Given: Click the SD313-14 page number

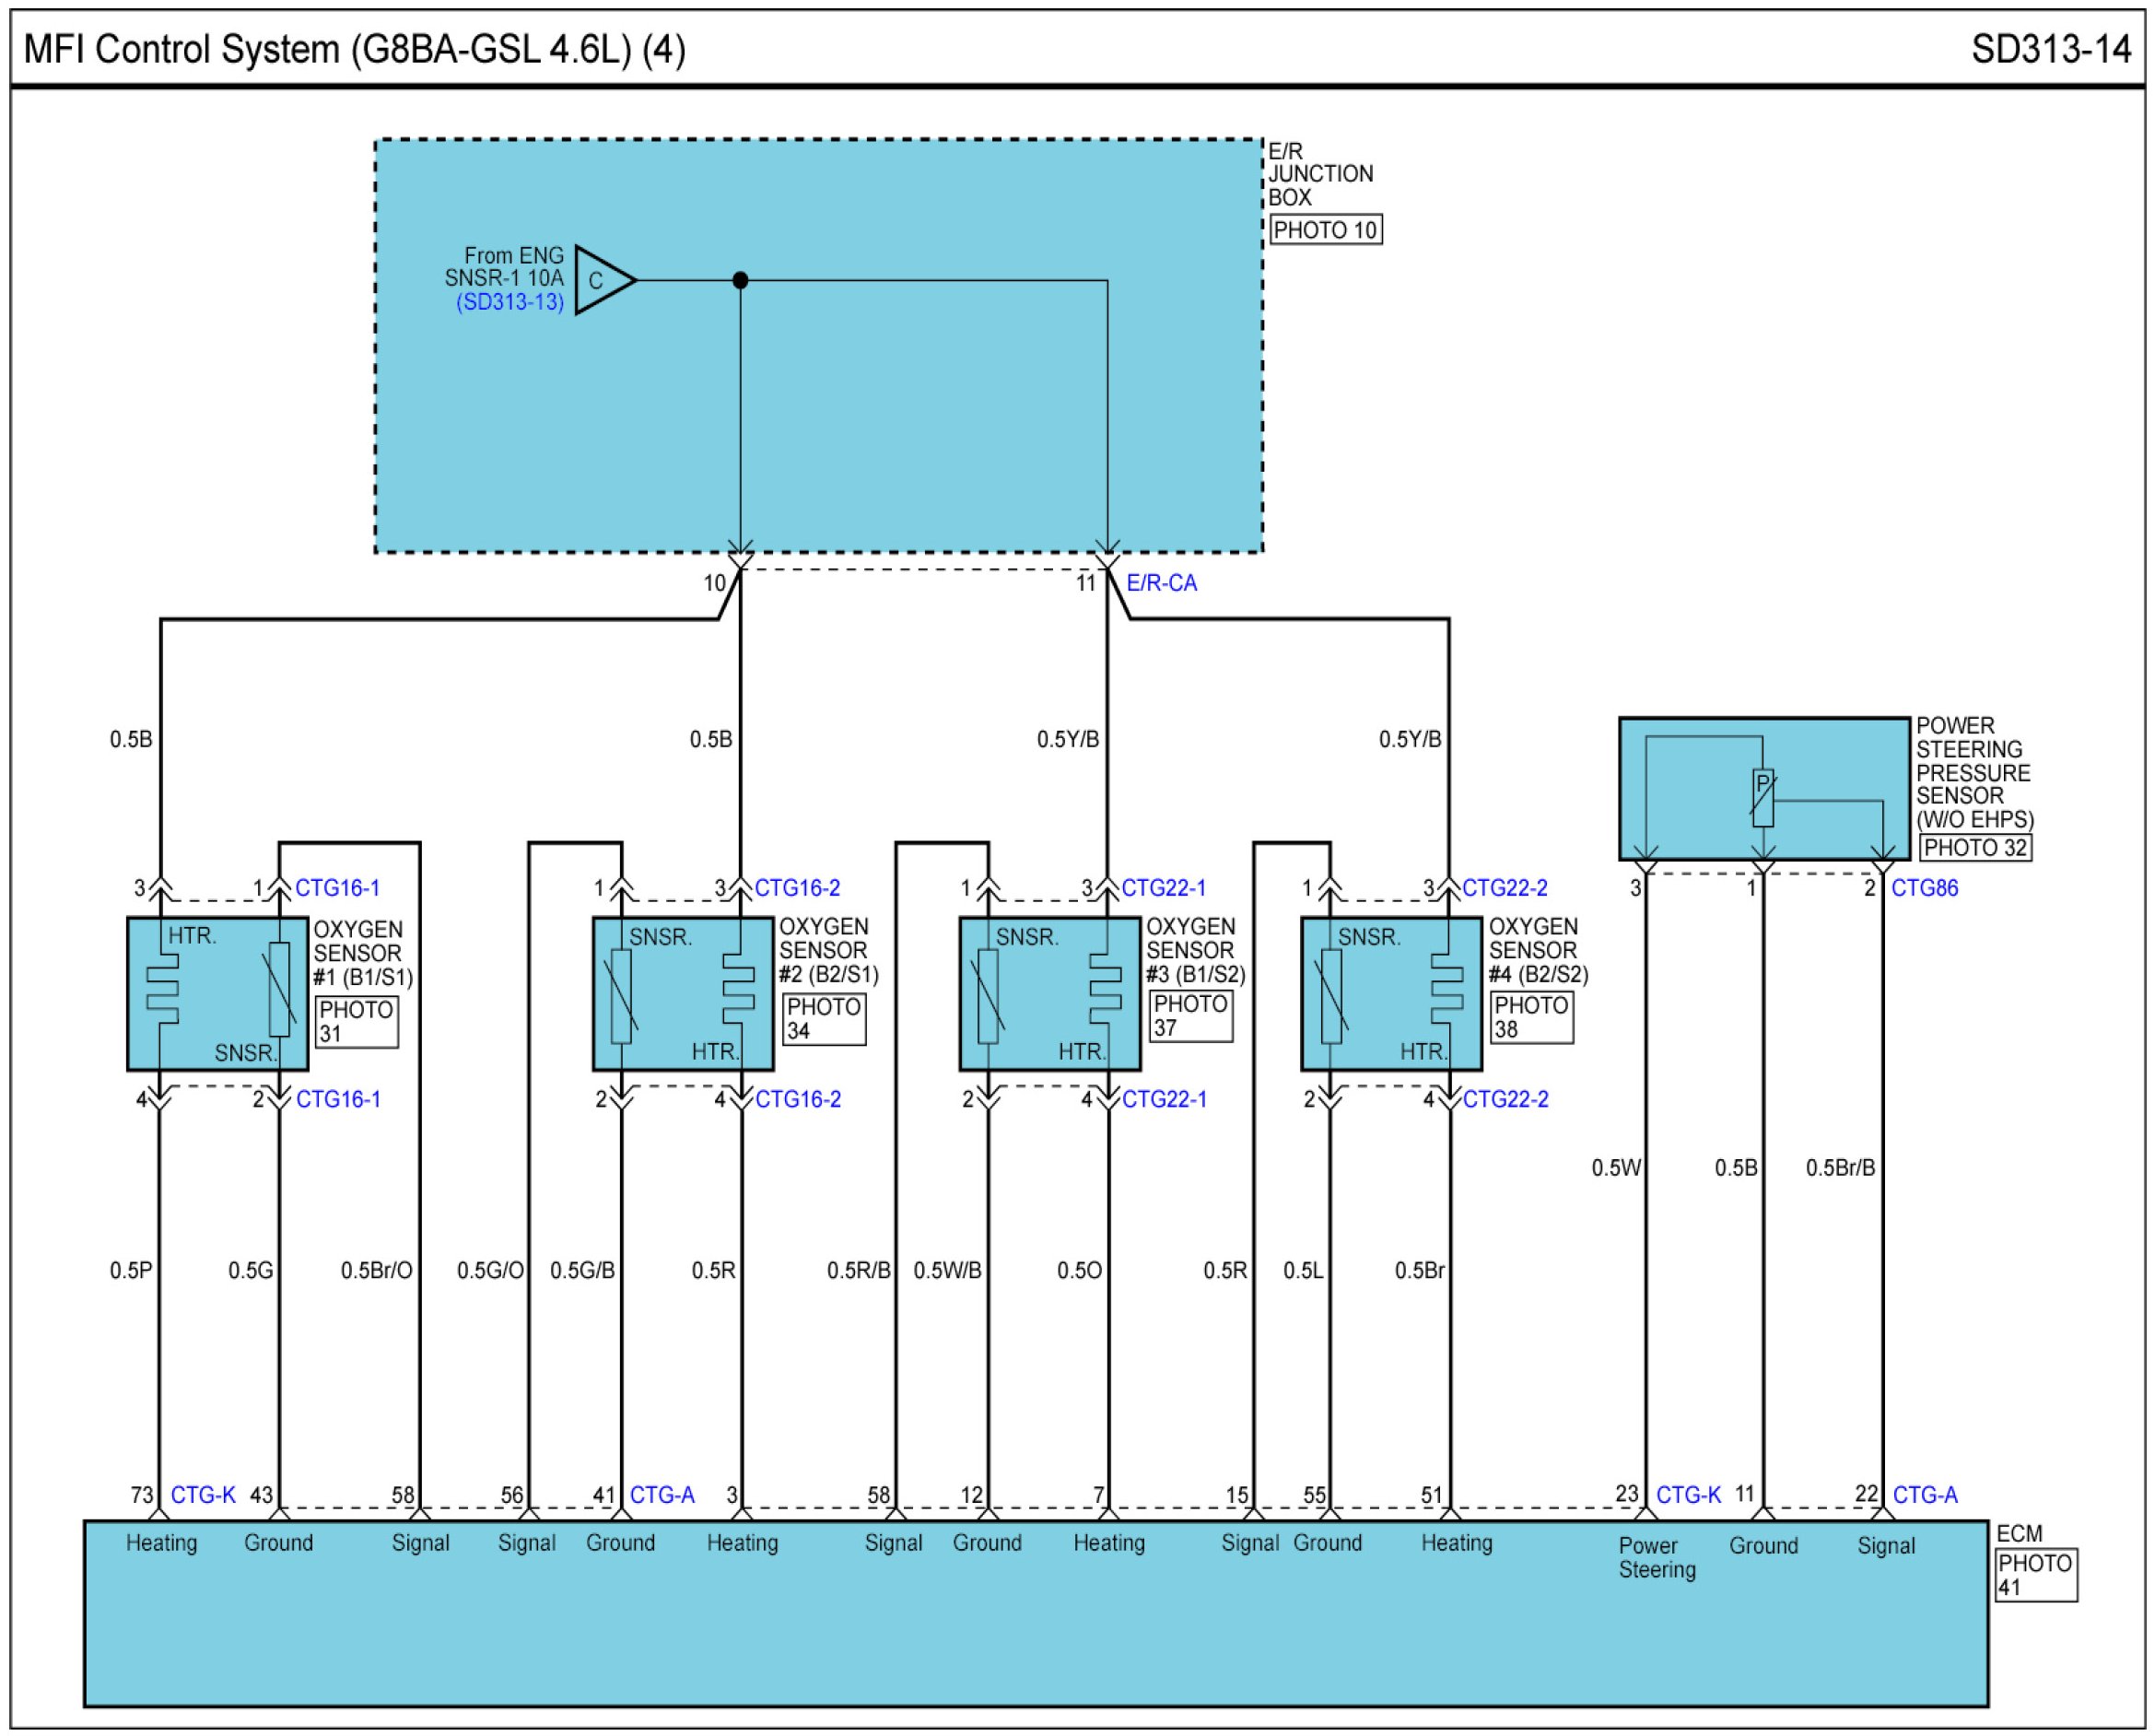Looking at the screenshot, I should (x=2050, y=49).
